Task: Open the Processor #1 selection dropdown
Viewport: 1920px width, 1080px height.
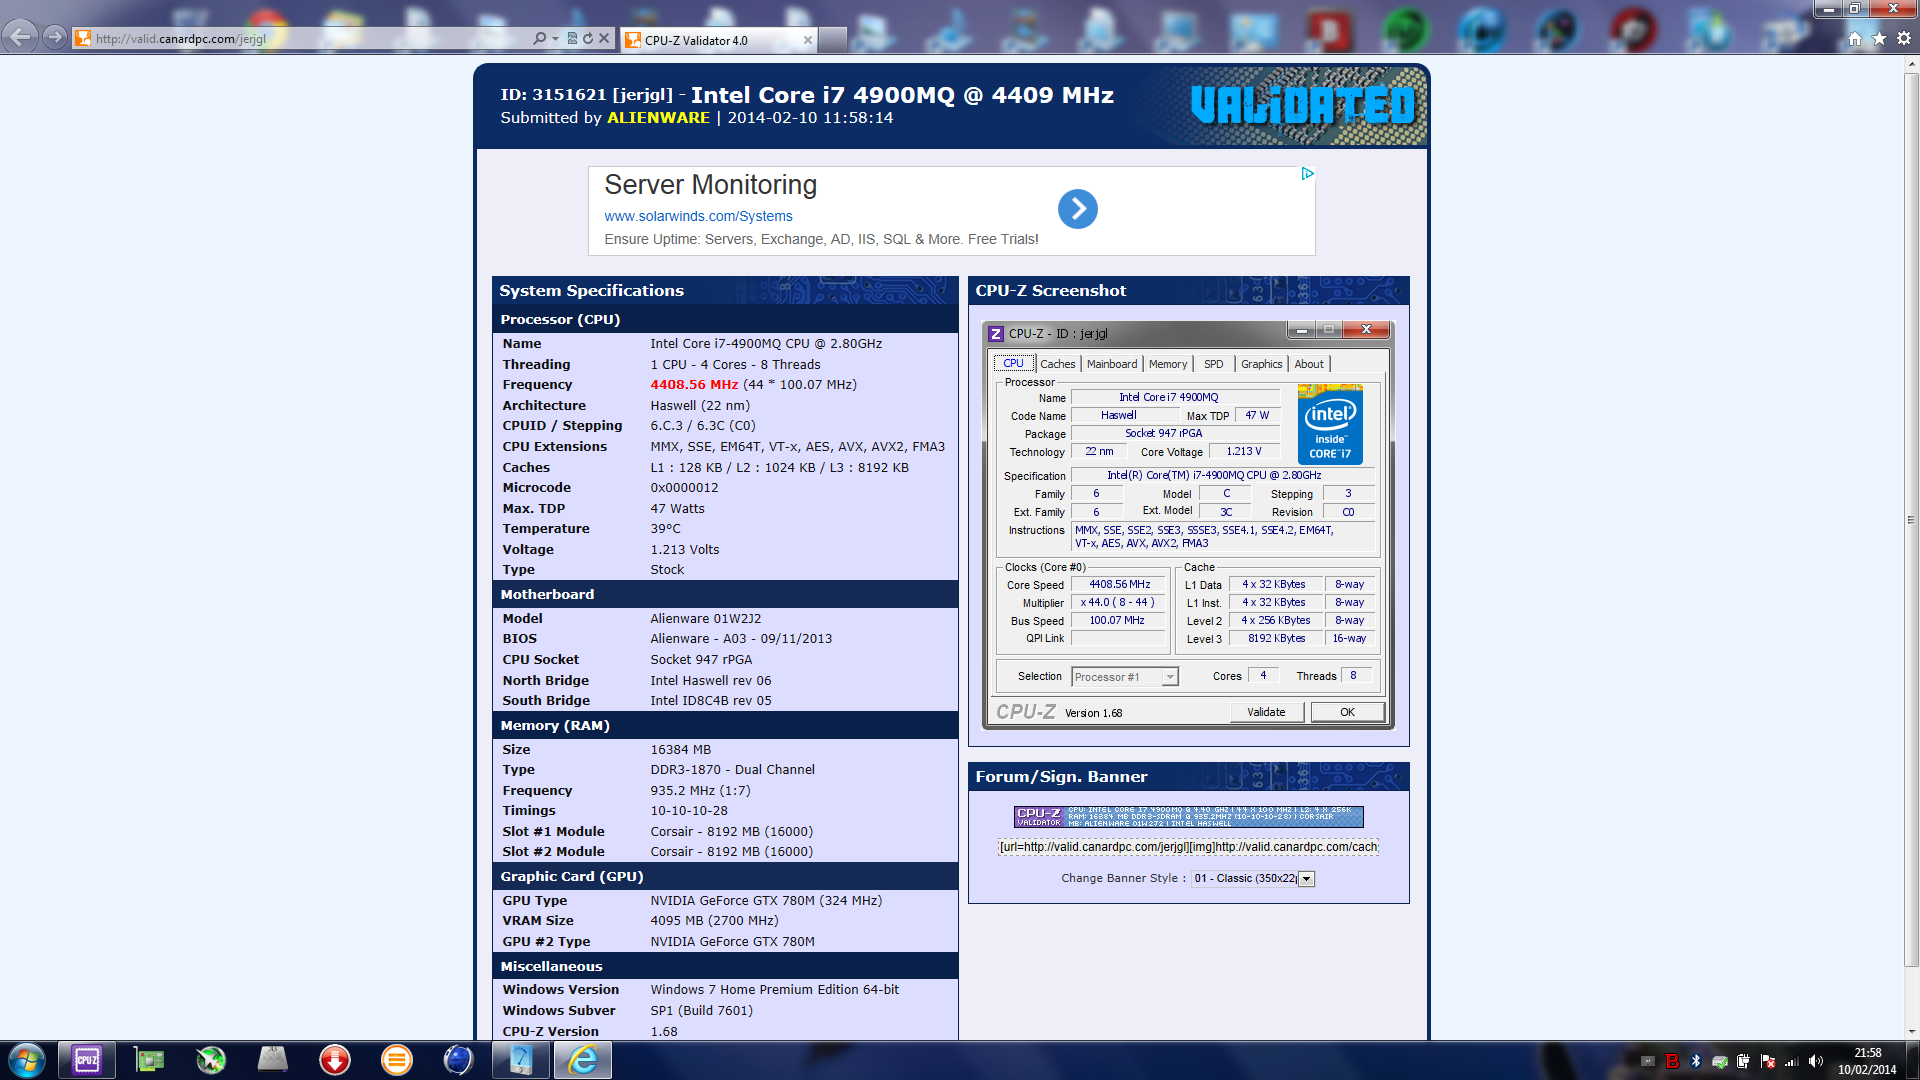Action: click(x=1125, y=677)
